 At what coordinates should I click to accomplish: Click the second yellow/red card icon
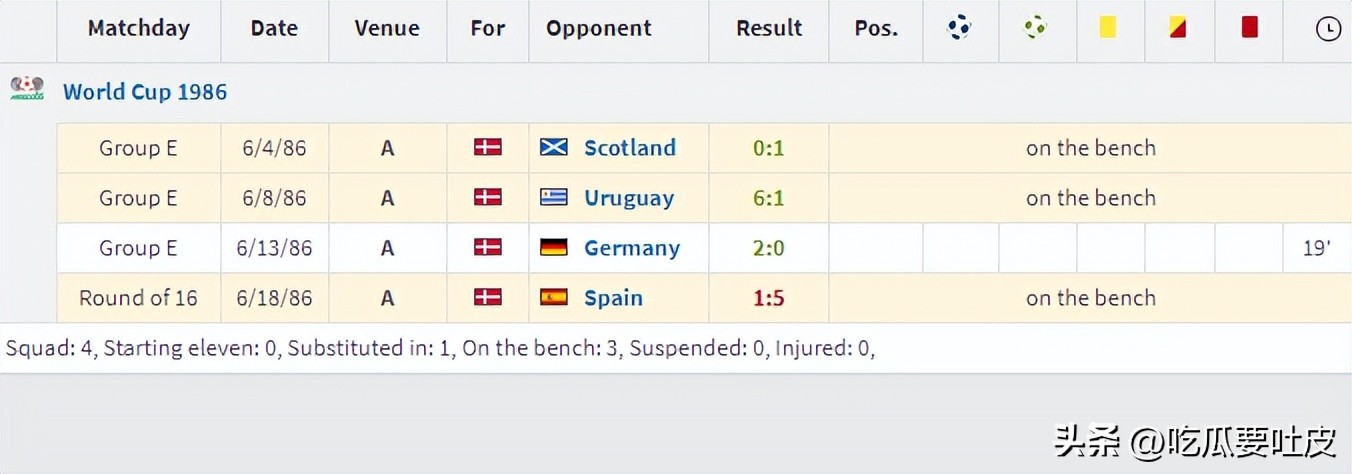click(1177, 28)
